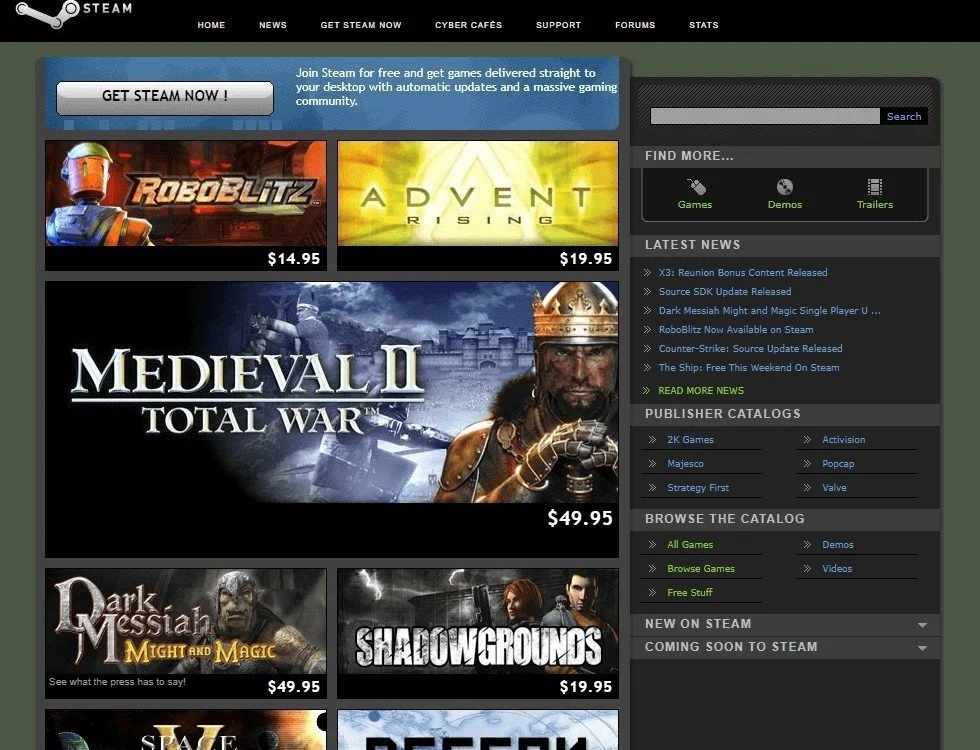This screenshot has width=980, height=750.
Task: Open the Activision publisher catalog
Action: click(x=843, y=439)
